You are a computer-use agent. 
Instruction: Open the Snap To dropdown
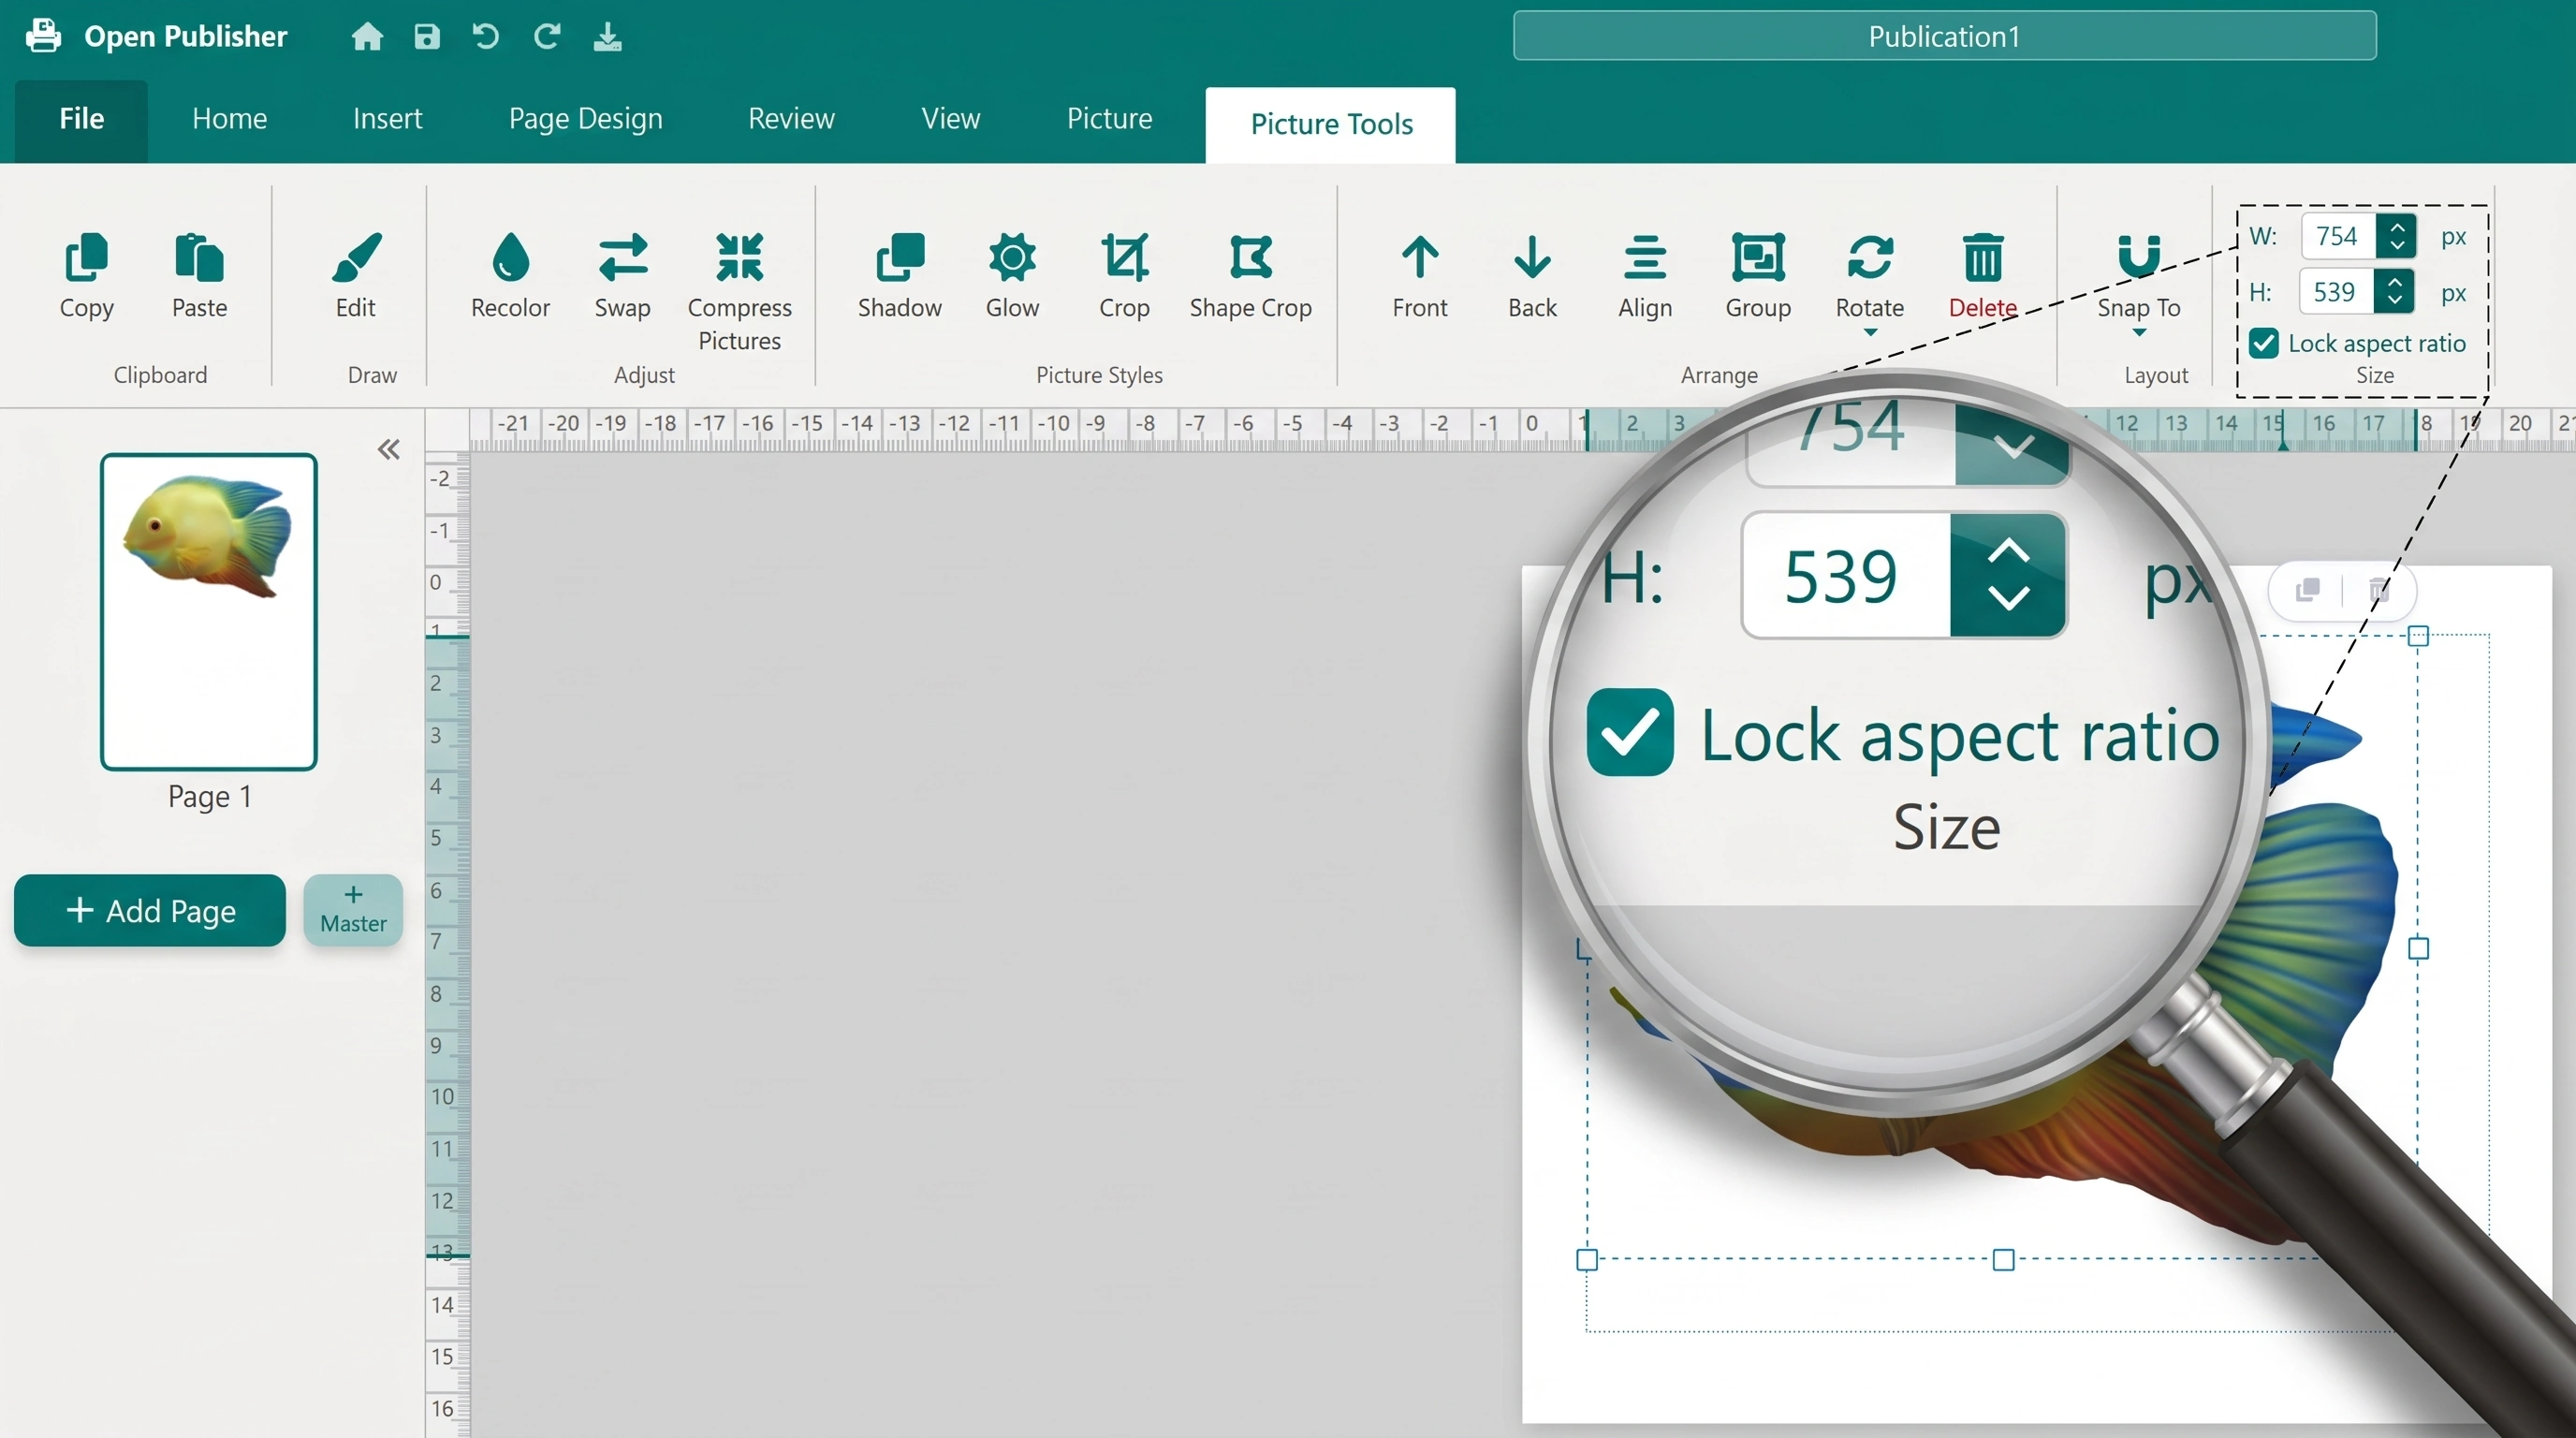[x=2139, y=332]
